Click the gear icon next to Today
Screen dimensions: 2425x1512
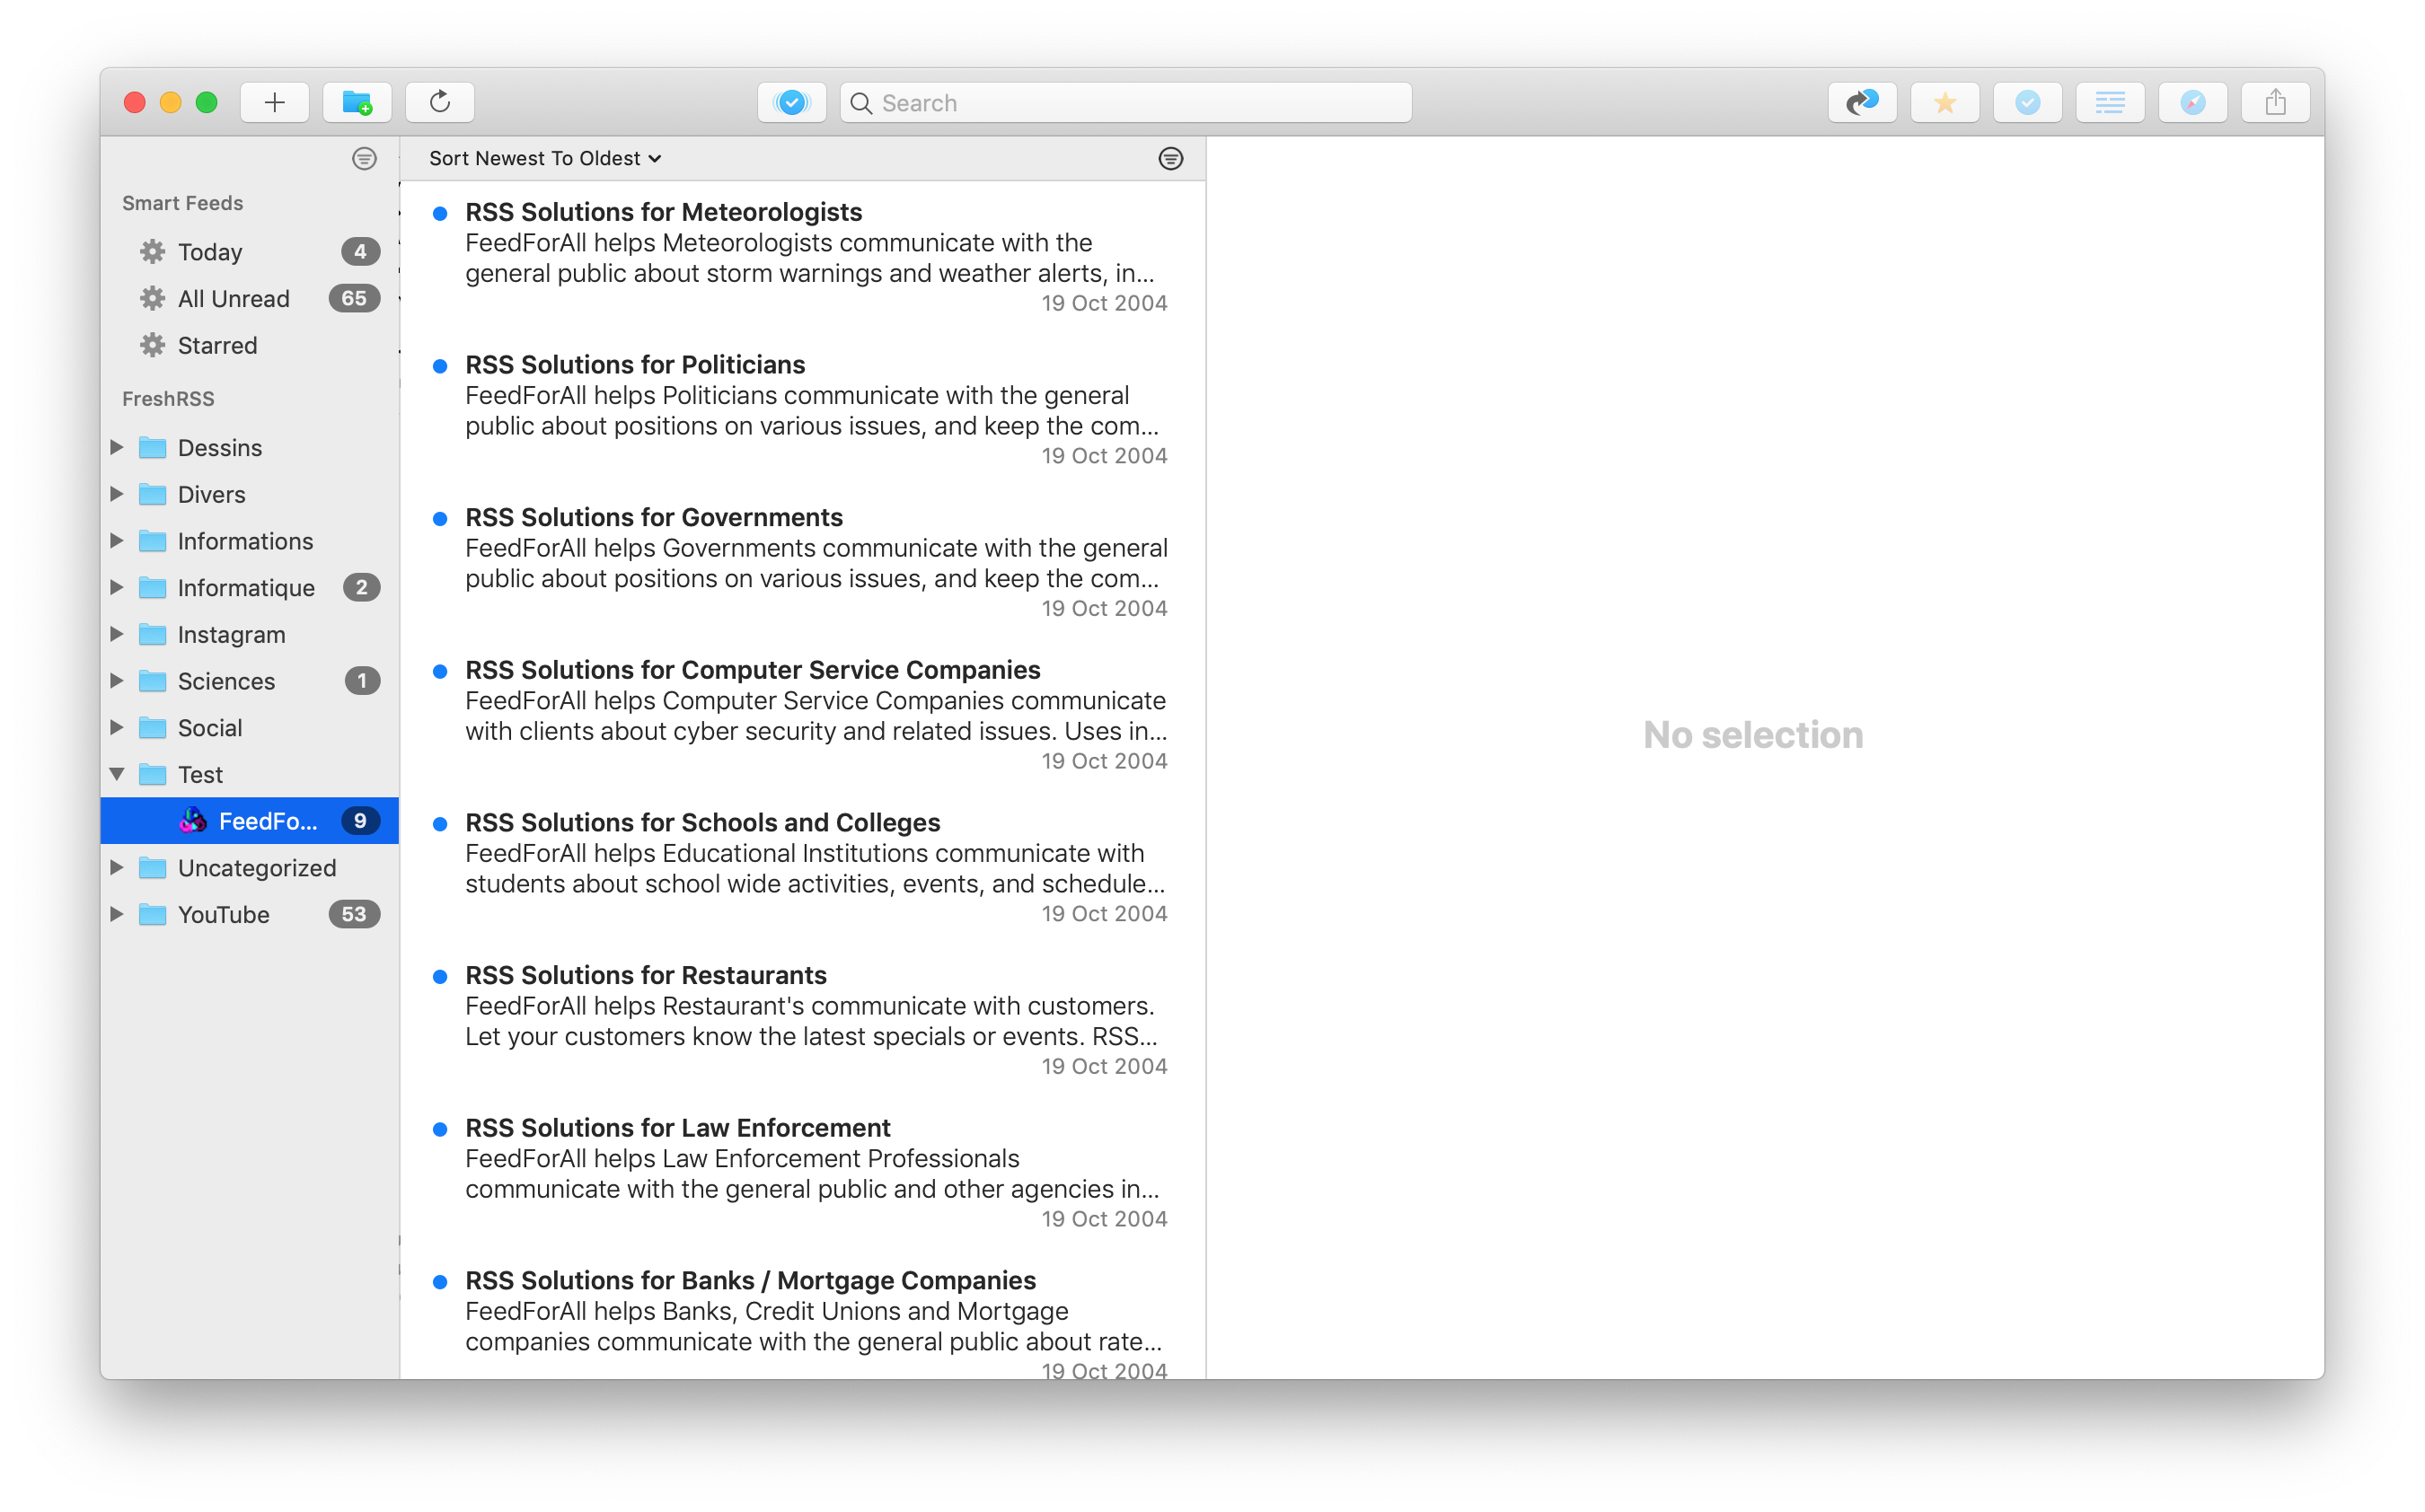coord(152,251)
